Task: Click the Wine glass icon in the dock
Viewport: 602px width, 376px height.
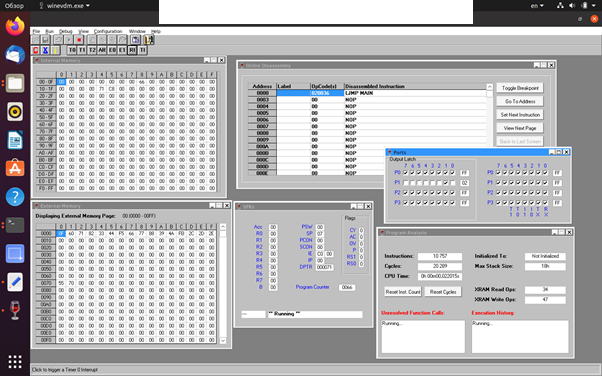Action: coord(15,310)
